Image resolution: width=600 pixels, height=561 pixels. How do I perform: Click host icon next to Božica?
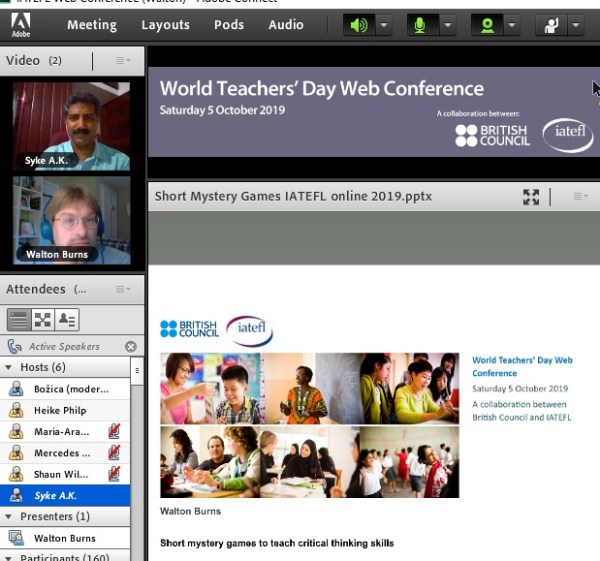[16, 389]
